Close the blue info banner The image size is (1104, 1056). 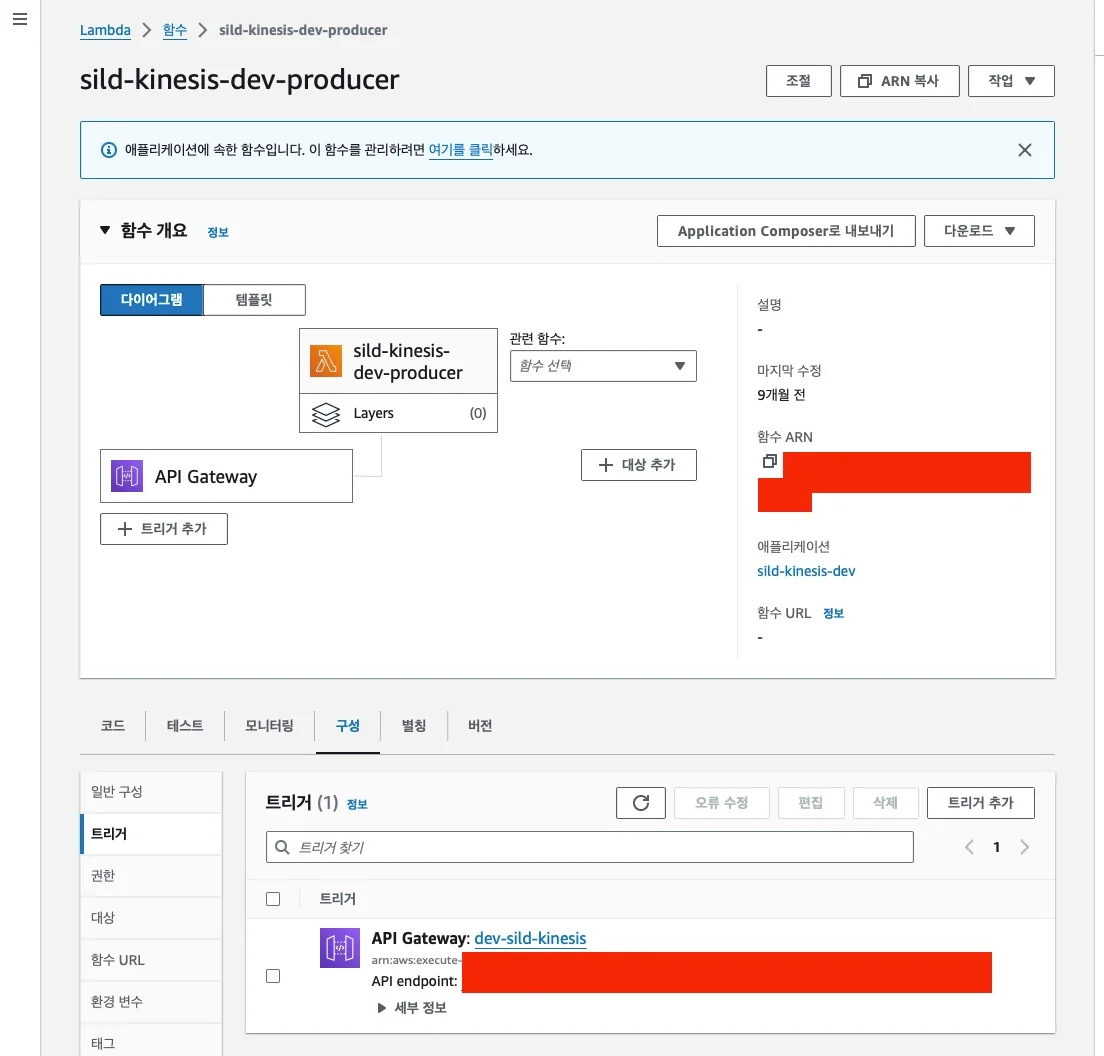1024,150
